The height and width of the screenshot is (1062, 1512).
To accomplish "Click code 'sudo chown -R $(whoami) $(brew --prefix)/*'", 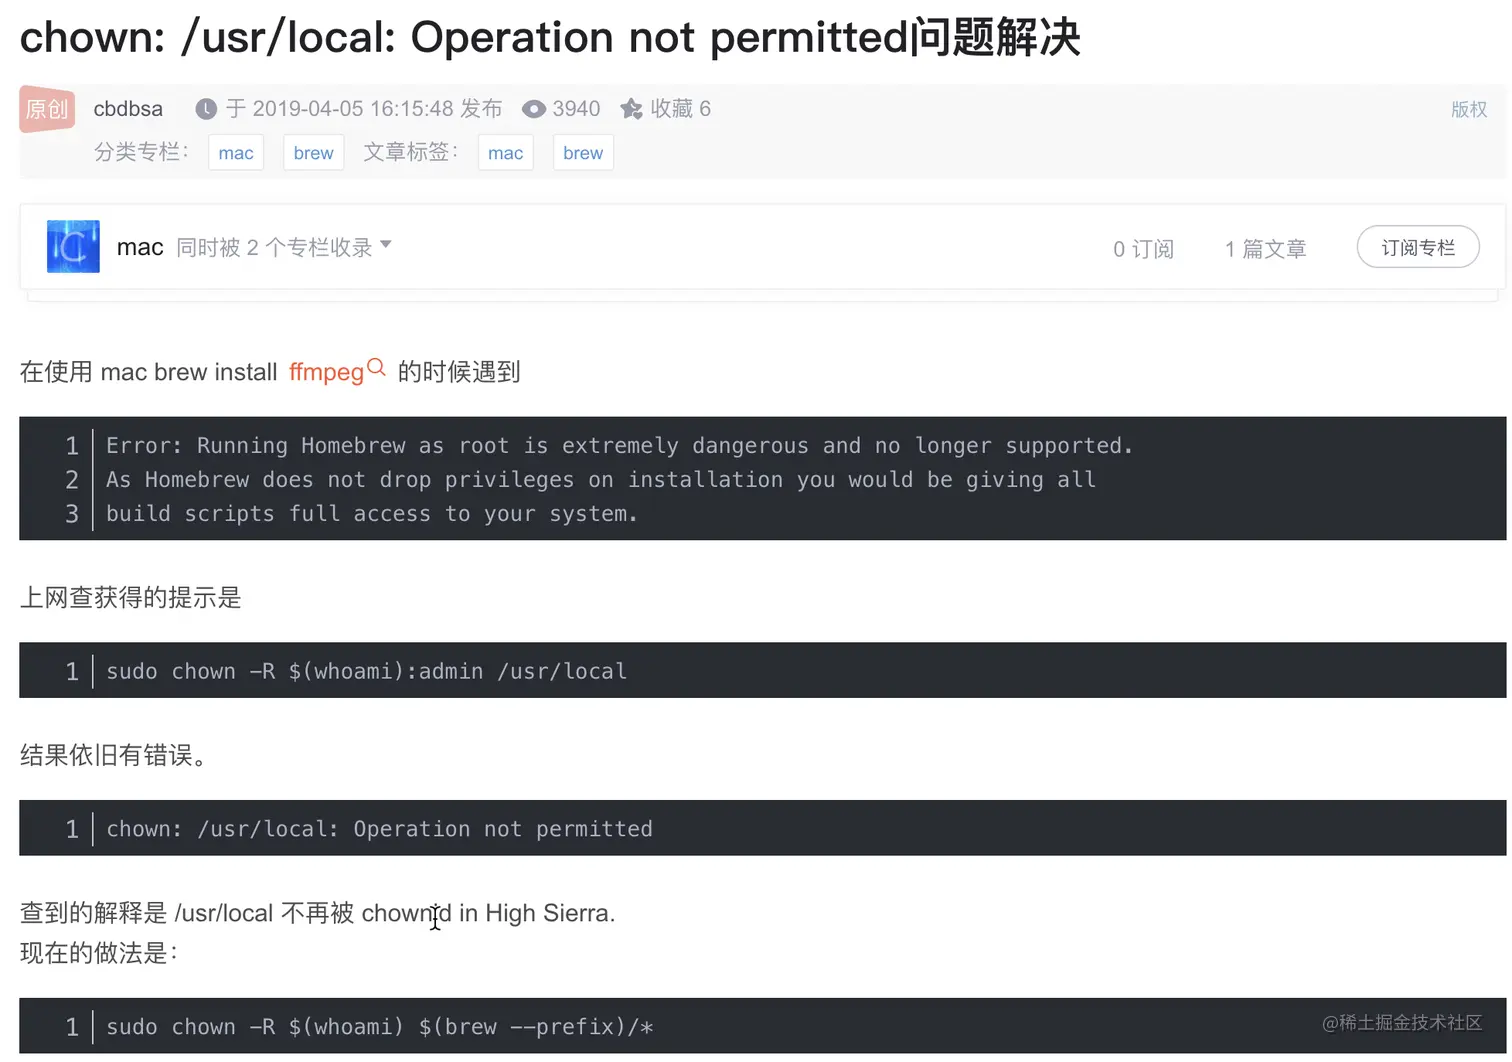I will pyautogui.click(x=380, y=1027).
